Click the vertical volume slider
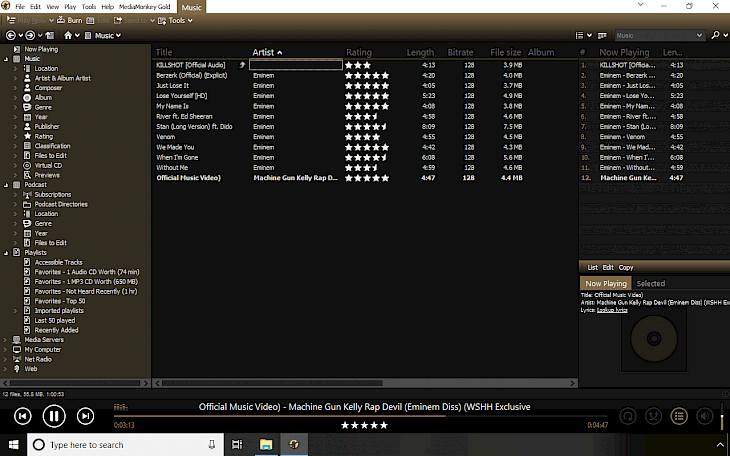 [722, 416]
